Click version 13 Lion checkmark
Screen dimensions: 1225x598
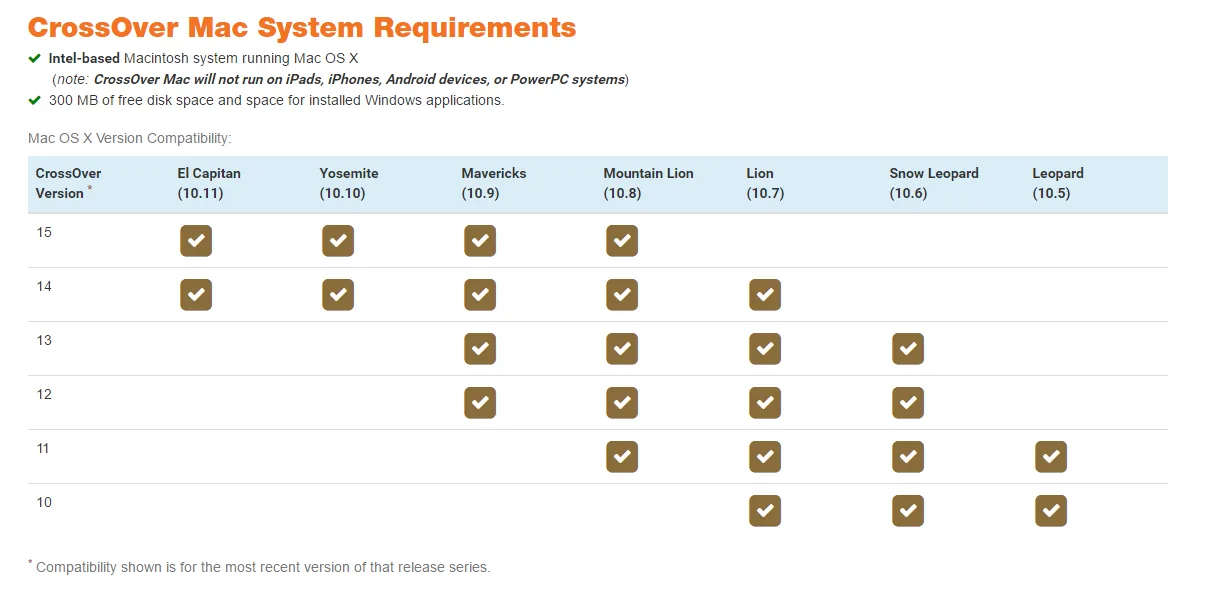coord(765,349)
